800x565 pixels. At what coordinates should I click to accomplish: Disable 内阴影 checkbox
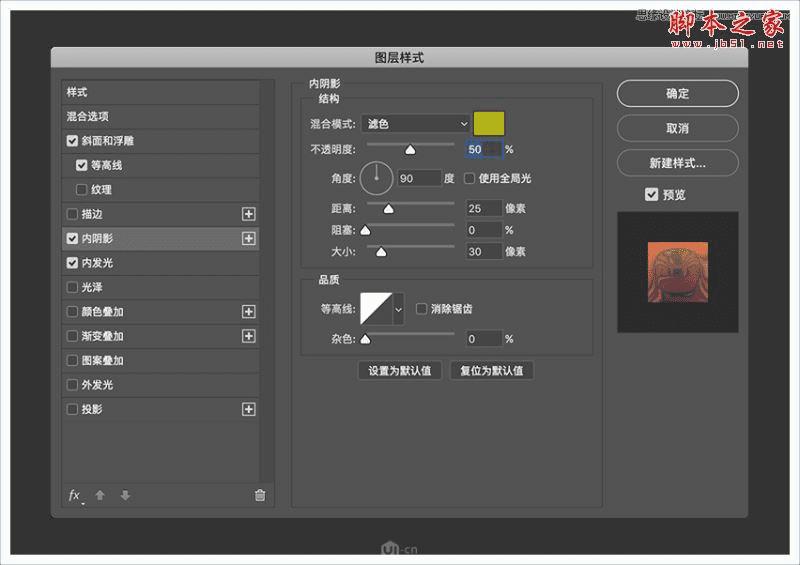click(x=72, y=238)
